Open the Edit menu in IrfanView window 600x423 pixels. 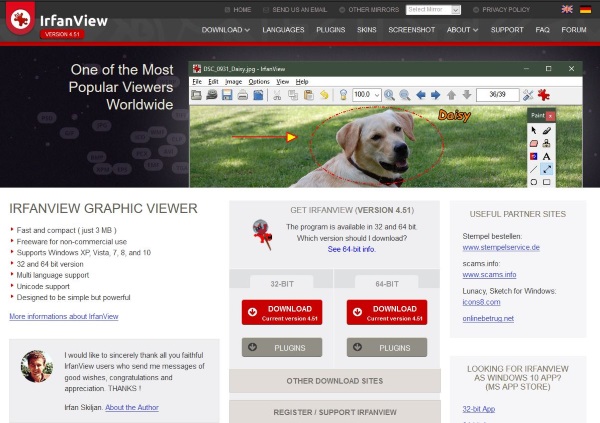pyautogui.click(x=213, y=82)
